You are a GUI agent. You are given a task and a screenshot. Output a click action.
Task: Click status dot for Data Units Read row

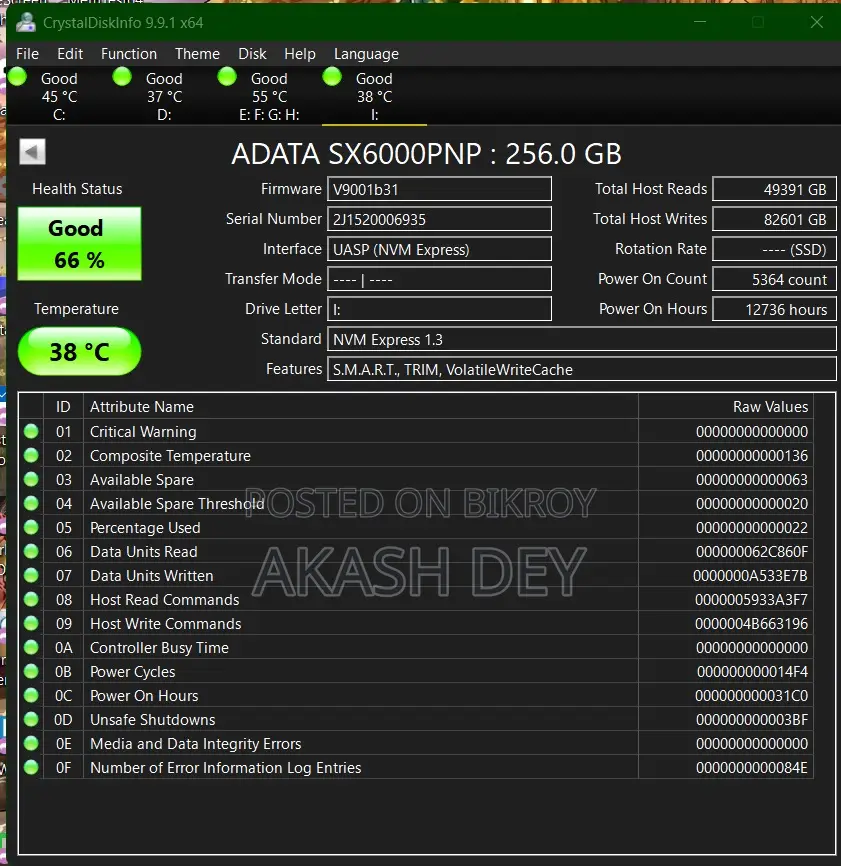point(31,551)
